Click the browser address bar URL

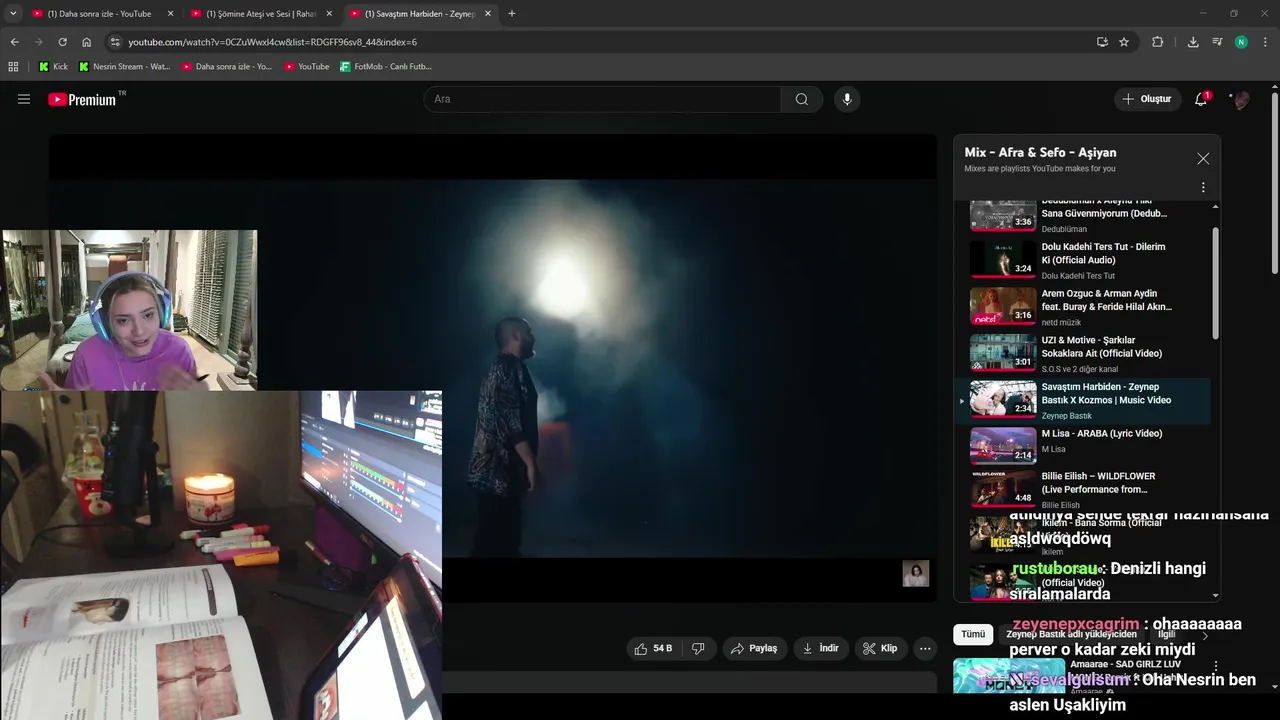point(272,42)
